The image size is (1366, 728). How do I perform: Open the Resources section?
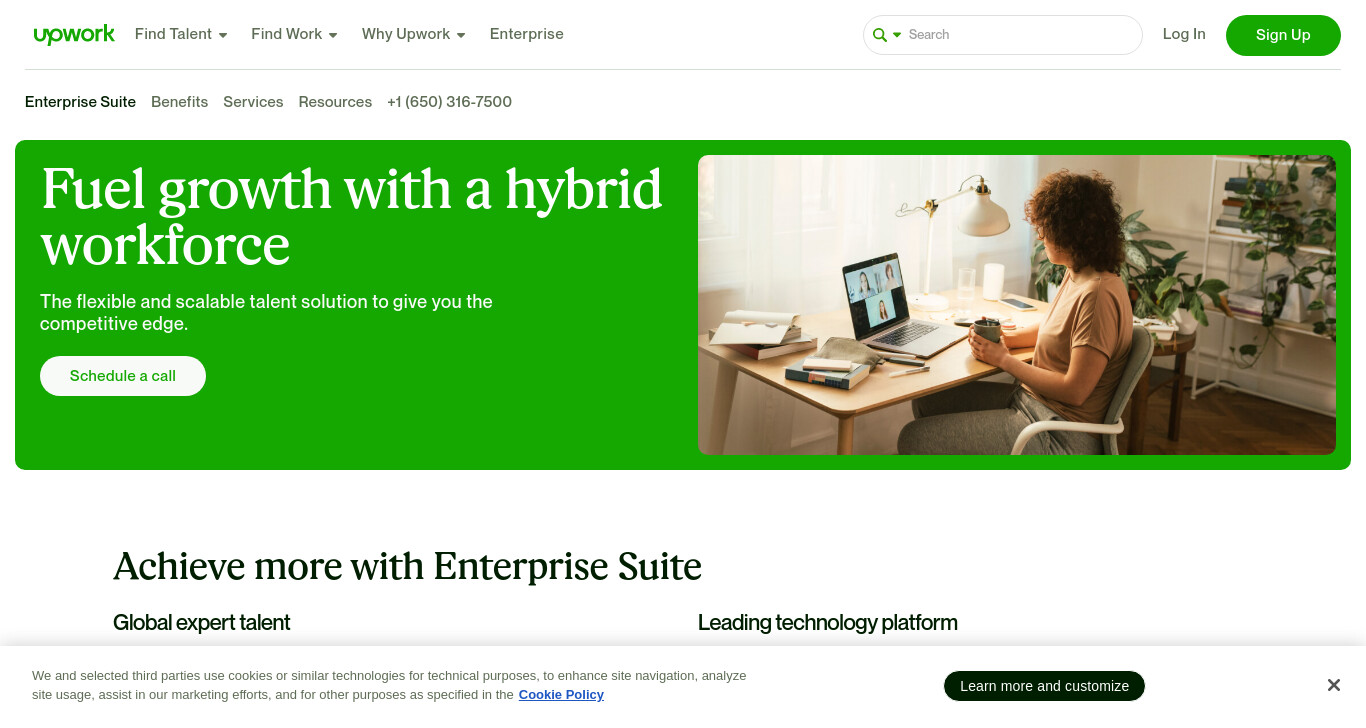[335, 102]
